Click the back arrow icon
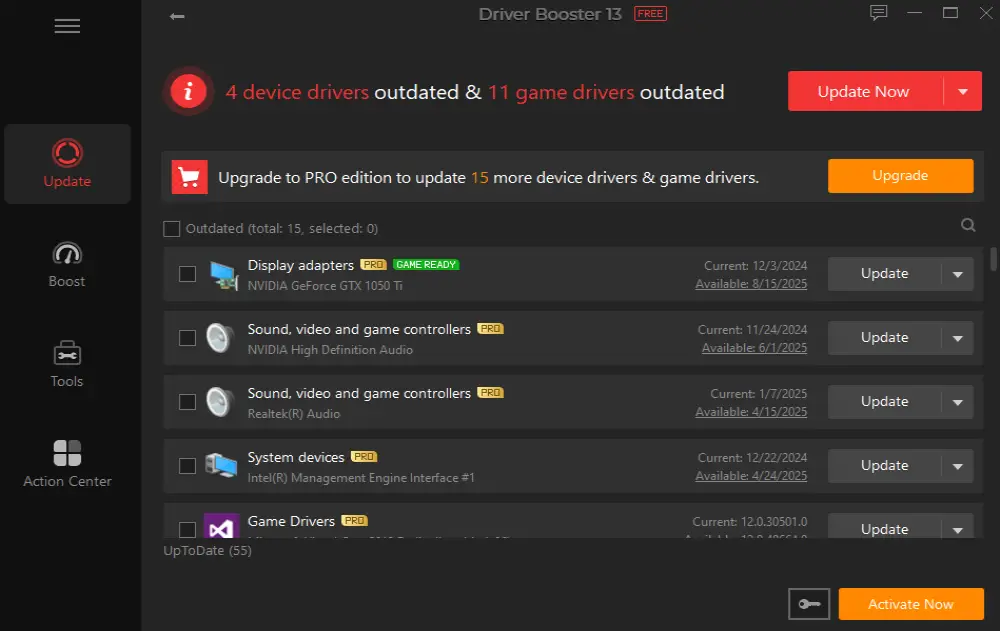 177,16
